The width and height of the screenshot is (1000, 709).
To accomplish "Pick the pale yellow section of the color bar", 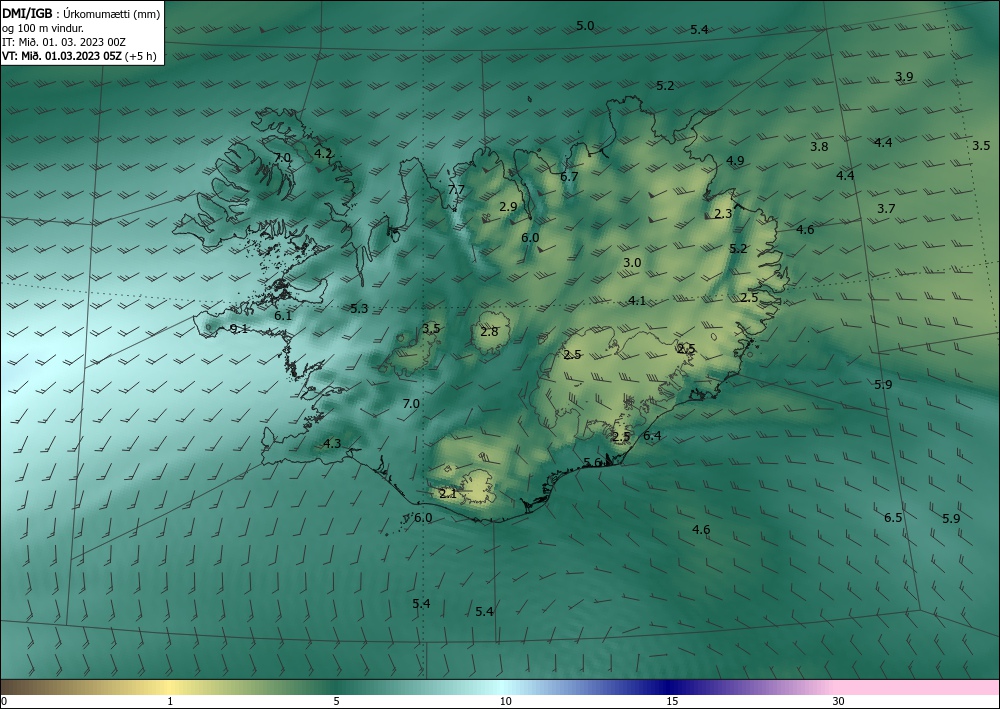I will point(170,687).
